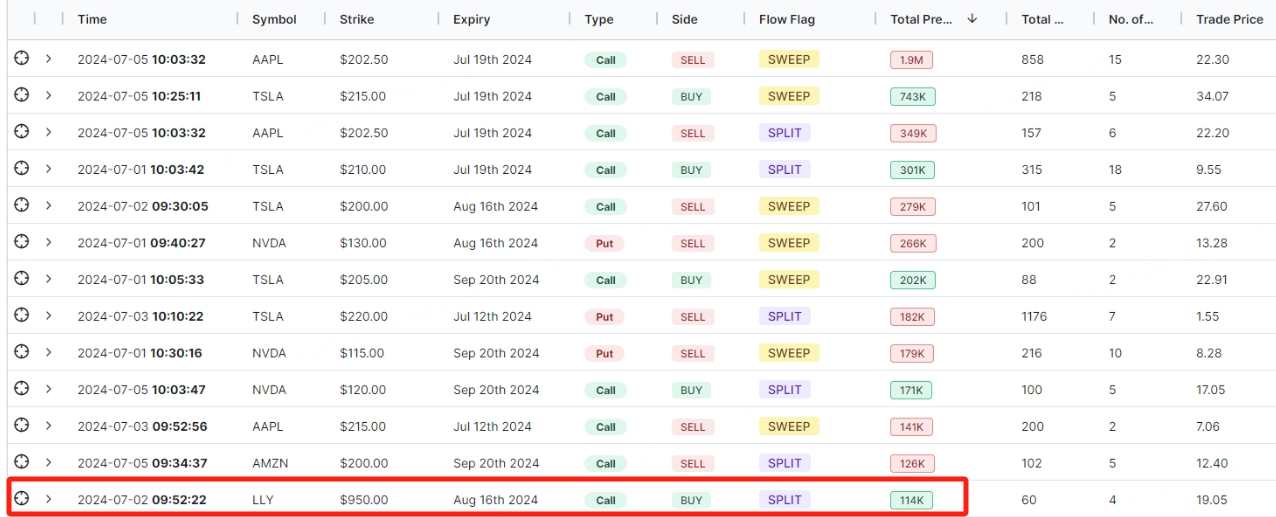Expand the TSLA 10:10:22 row chevron

click(48, 315)
